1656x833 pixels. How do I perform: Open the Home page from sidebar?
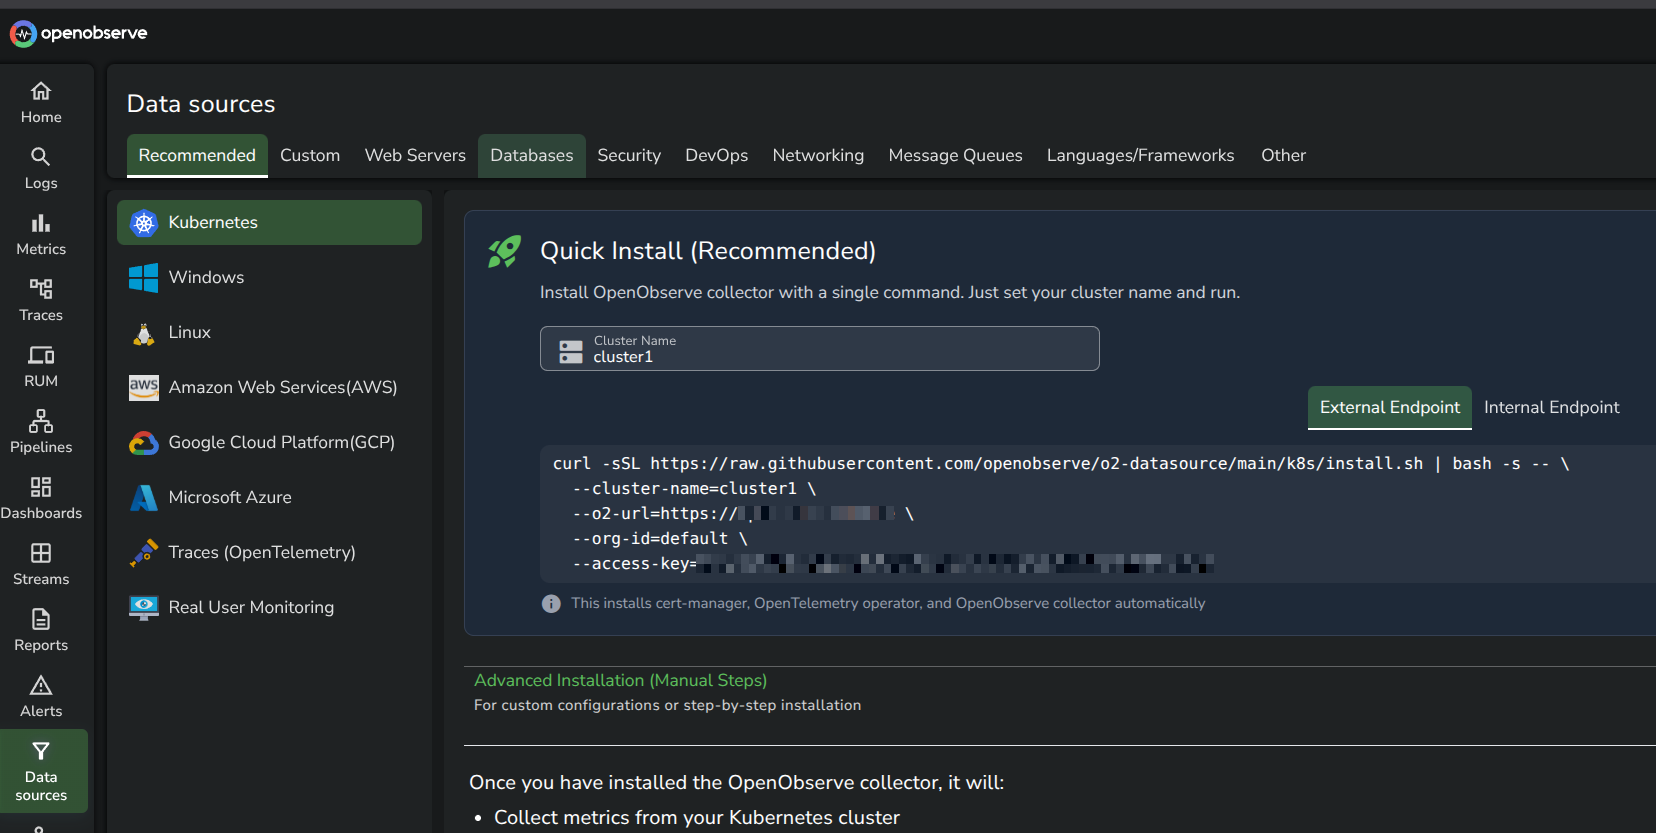coord(41,102)
